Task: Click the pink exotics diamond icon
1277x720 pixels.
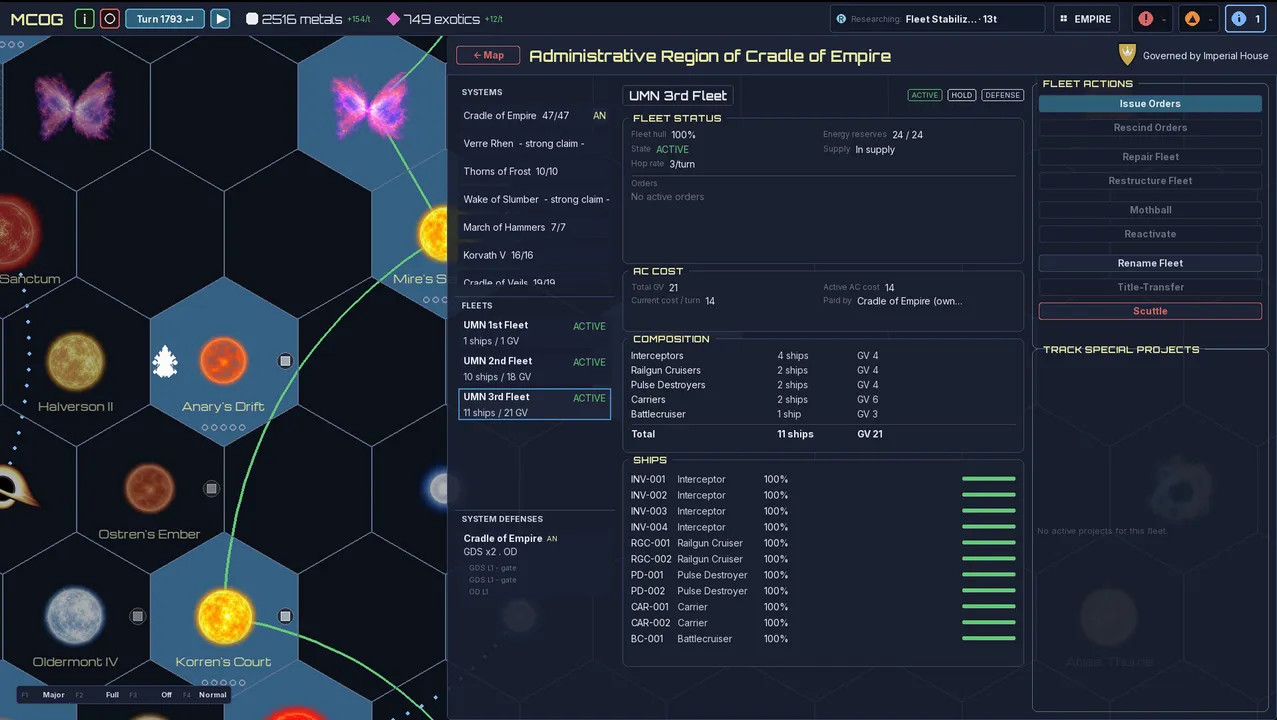Action: (393, 19)
